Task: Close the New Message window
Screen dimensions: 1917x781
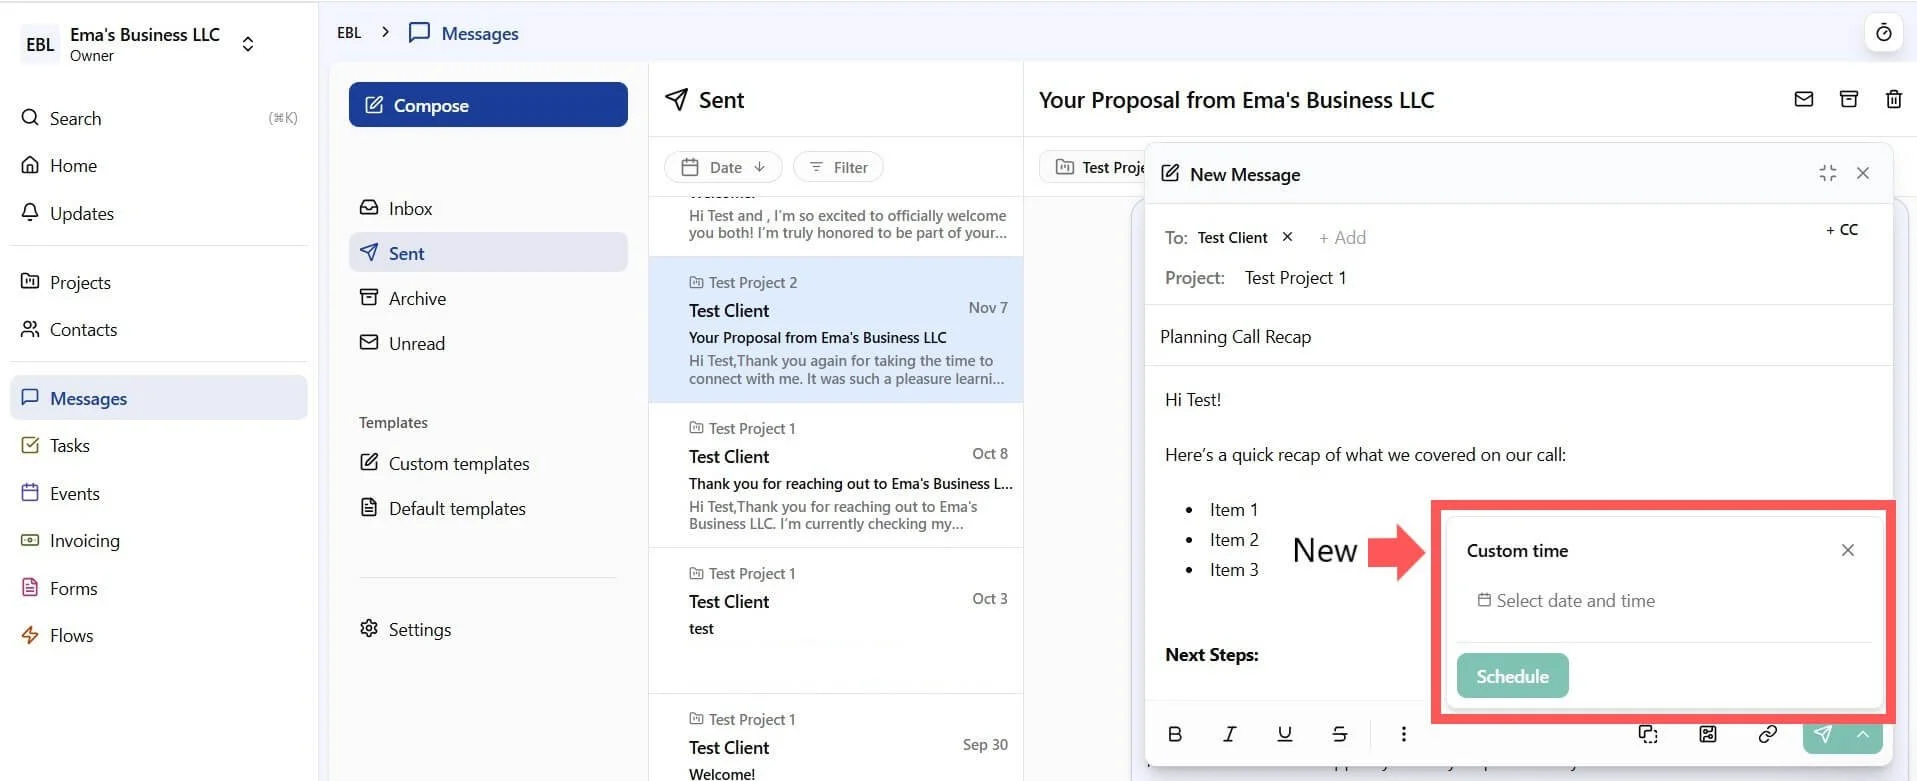Action: tap(1863, 173)
